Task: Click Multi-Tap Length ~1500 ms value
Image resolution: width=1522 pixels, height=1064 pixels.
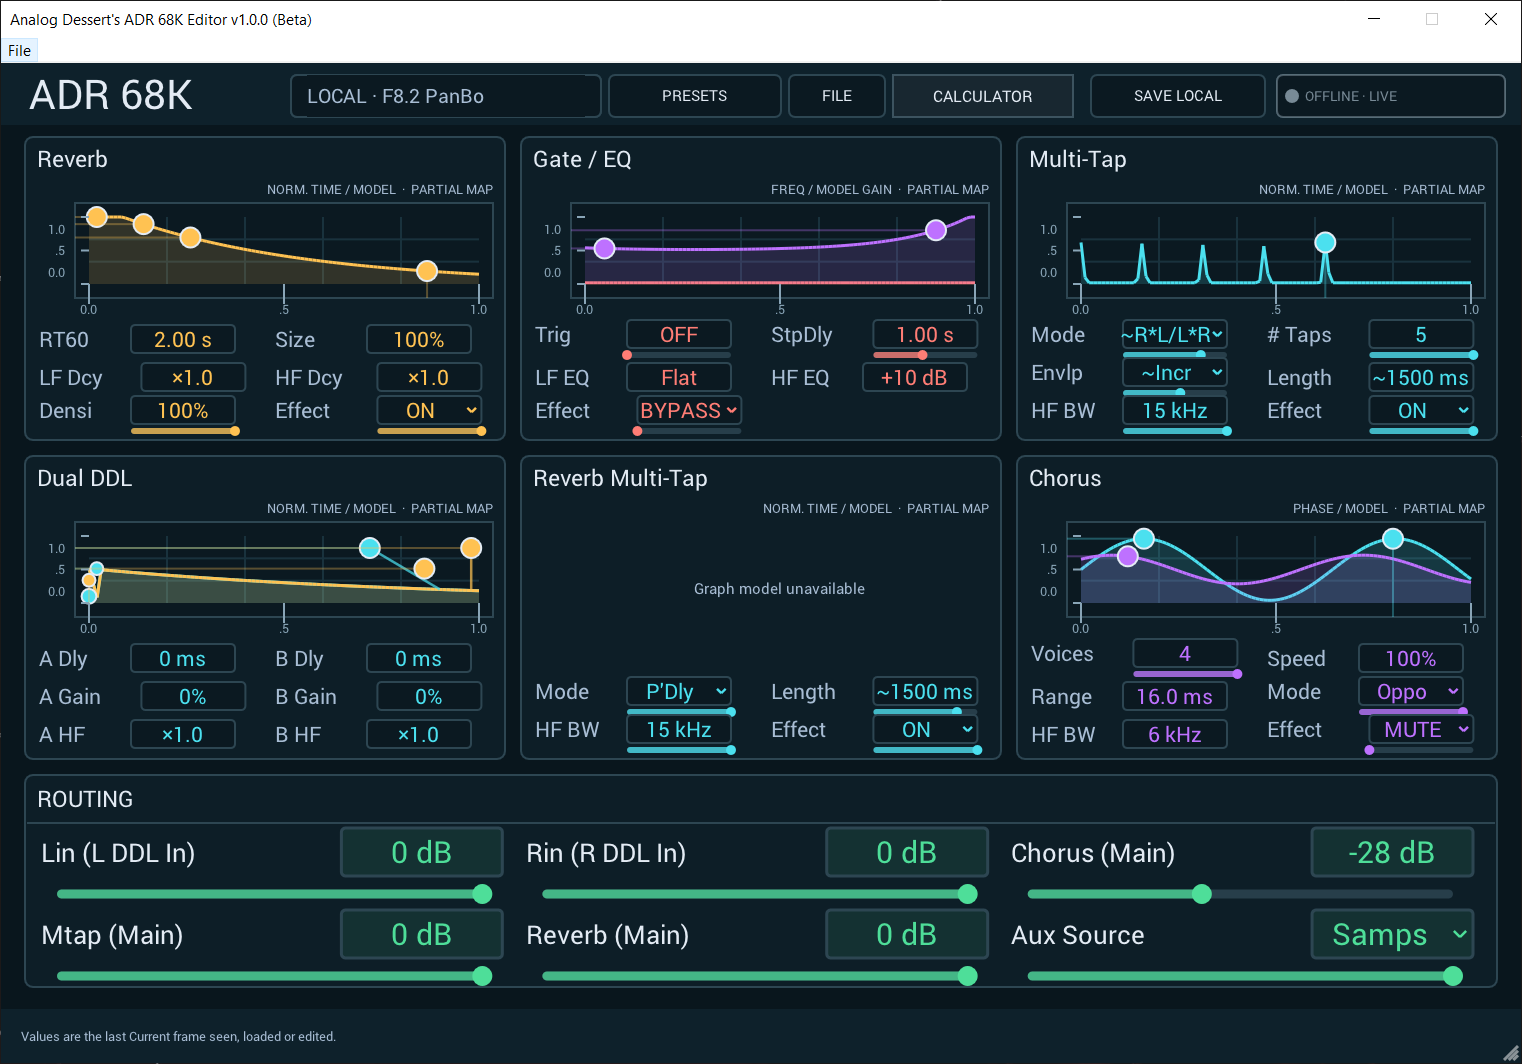Action: [1421, 378]
